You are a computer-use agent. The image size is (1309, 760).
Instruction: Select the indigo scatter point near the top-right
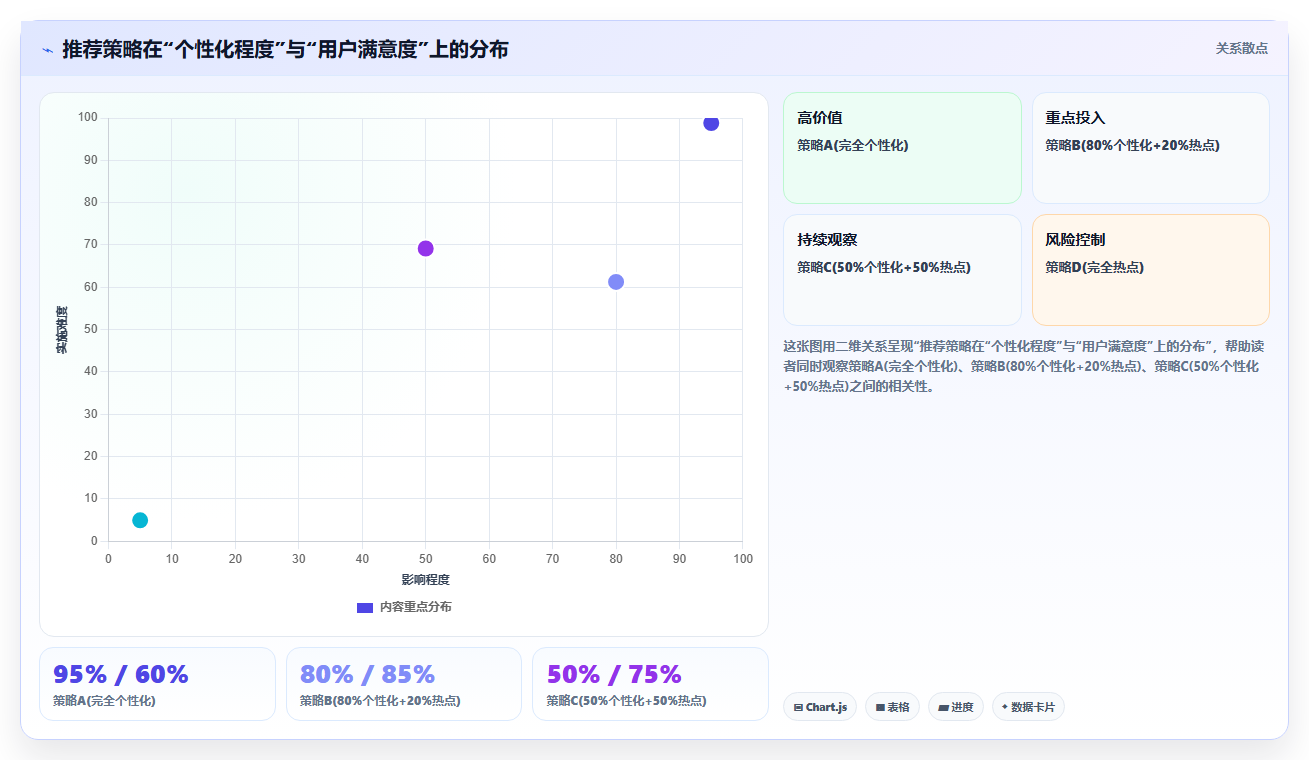click(711, 123)
